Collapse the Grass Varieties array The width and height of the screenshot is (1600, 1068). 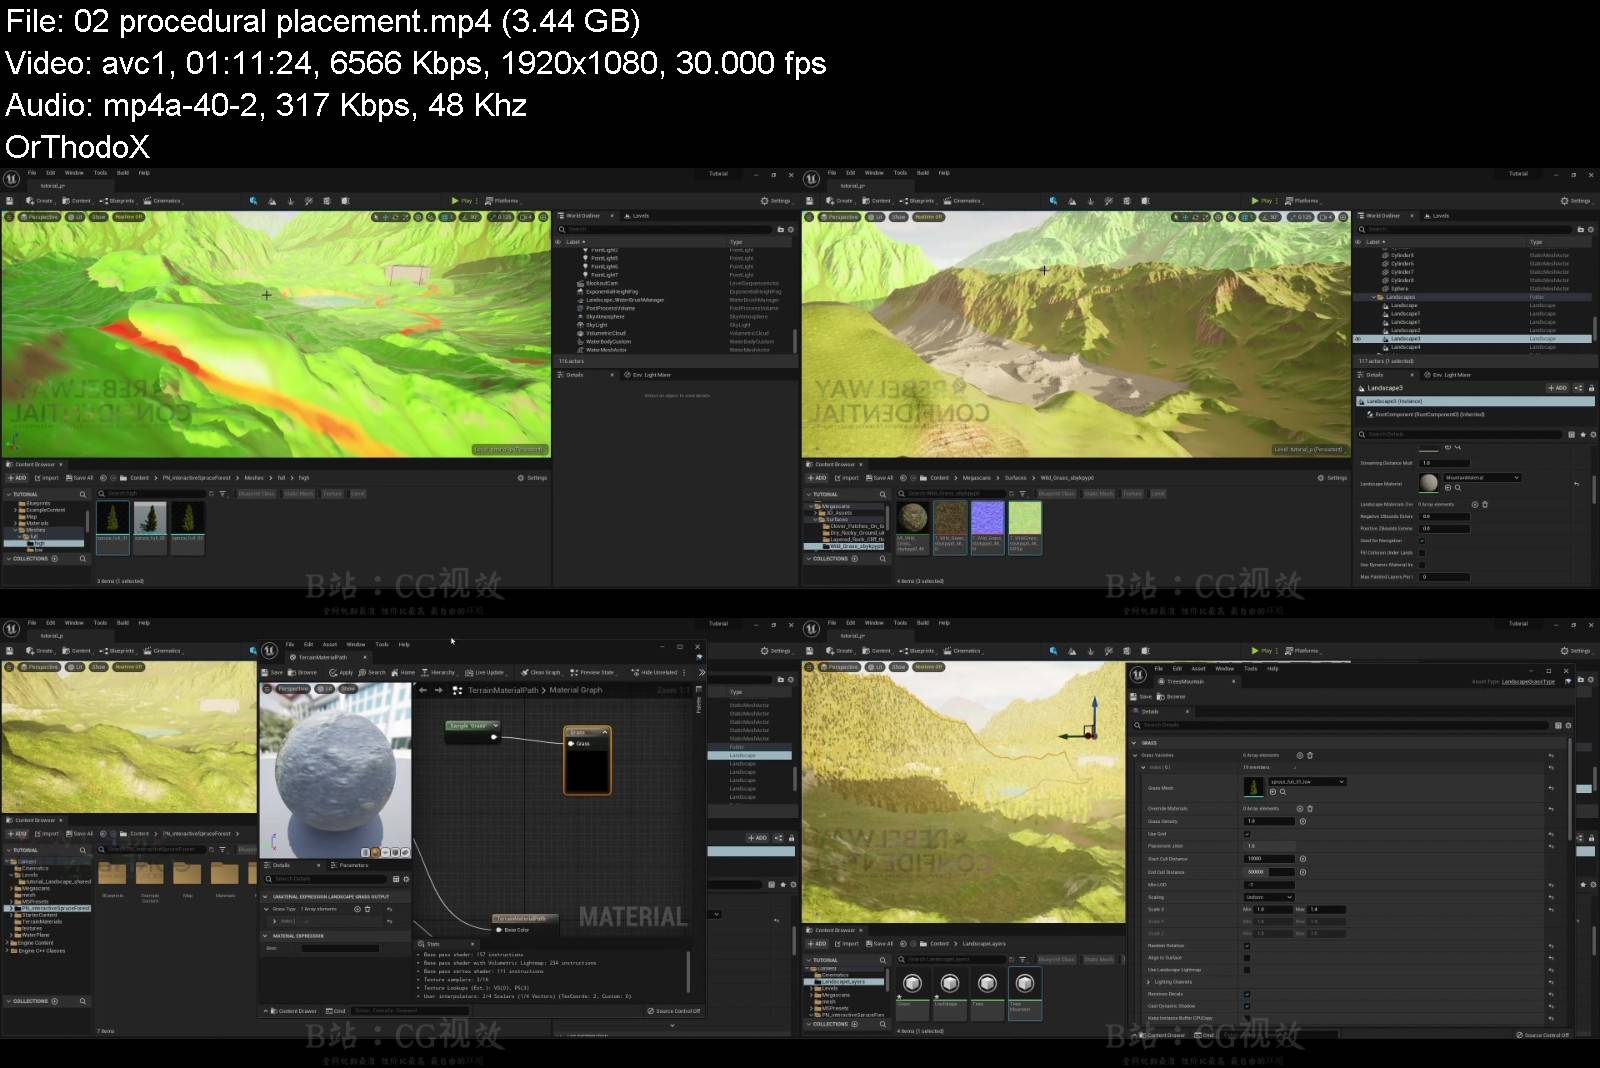click(x=1136, y=755)
